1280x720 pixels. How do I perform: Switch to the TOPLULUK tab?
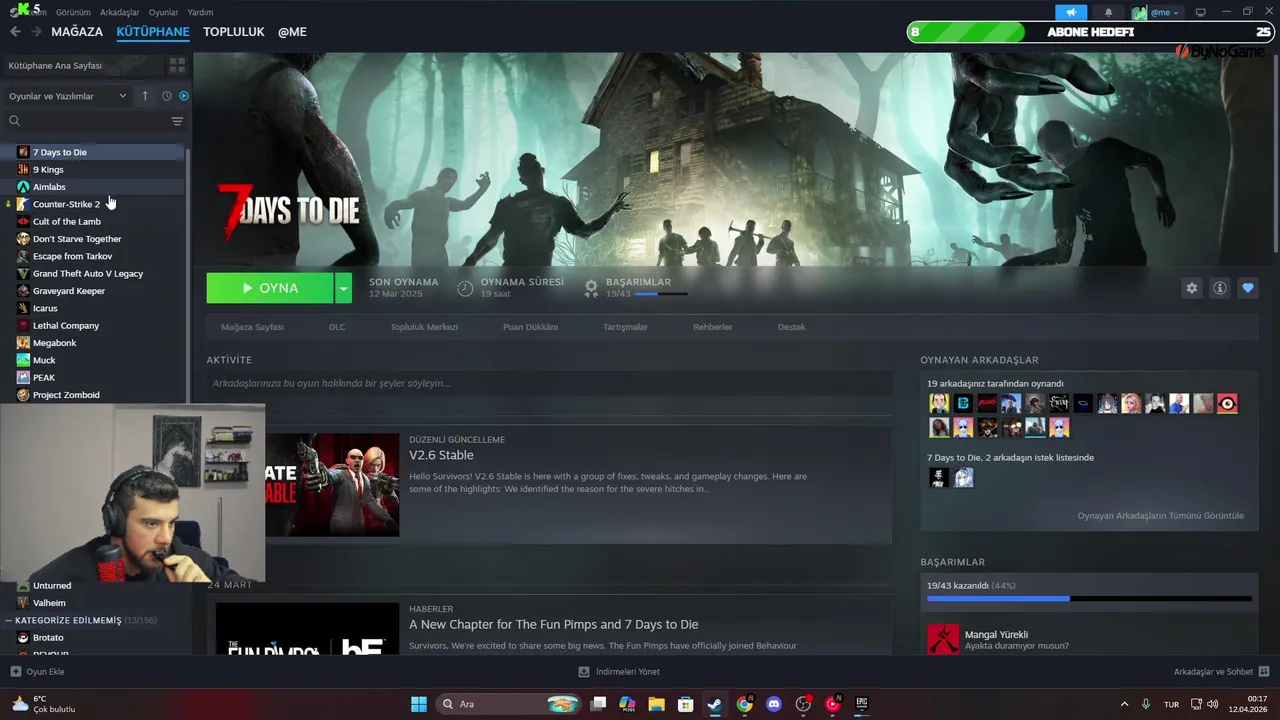click(234, 32)
